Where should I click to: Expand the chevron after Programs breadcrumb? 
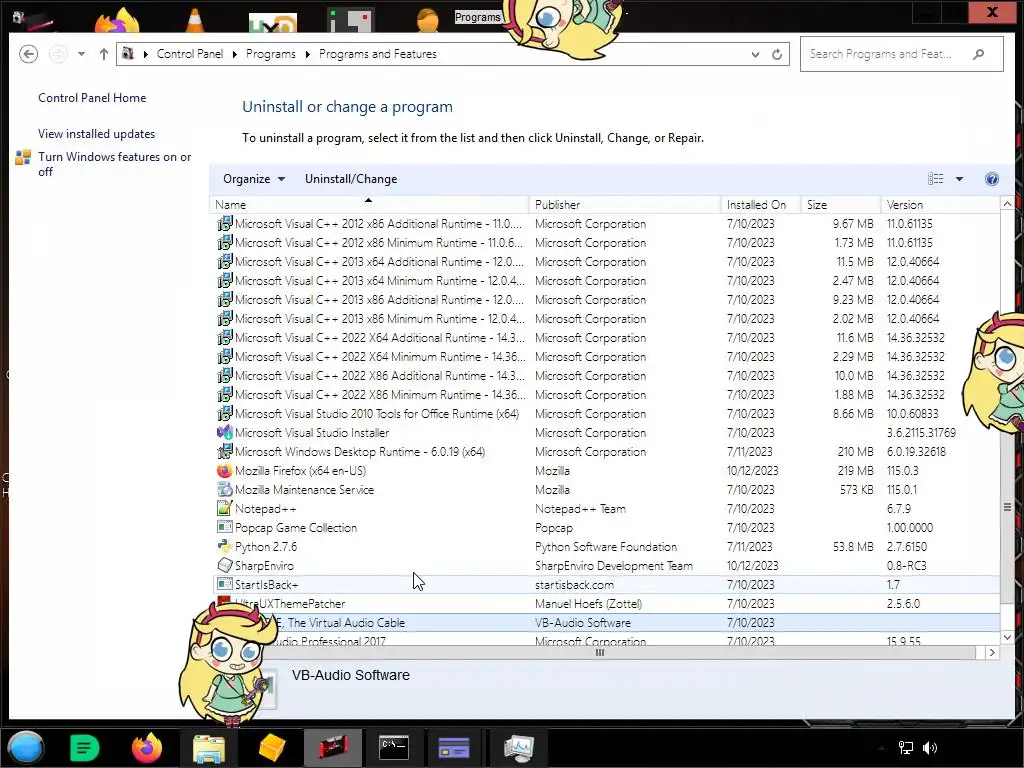[308, 54]
